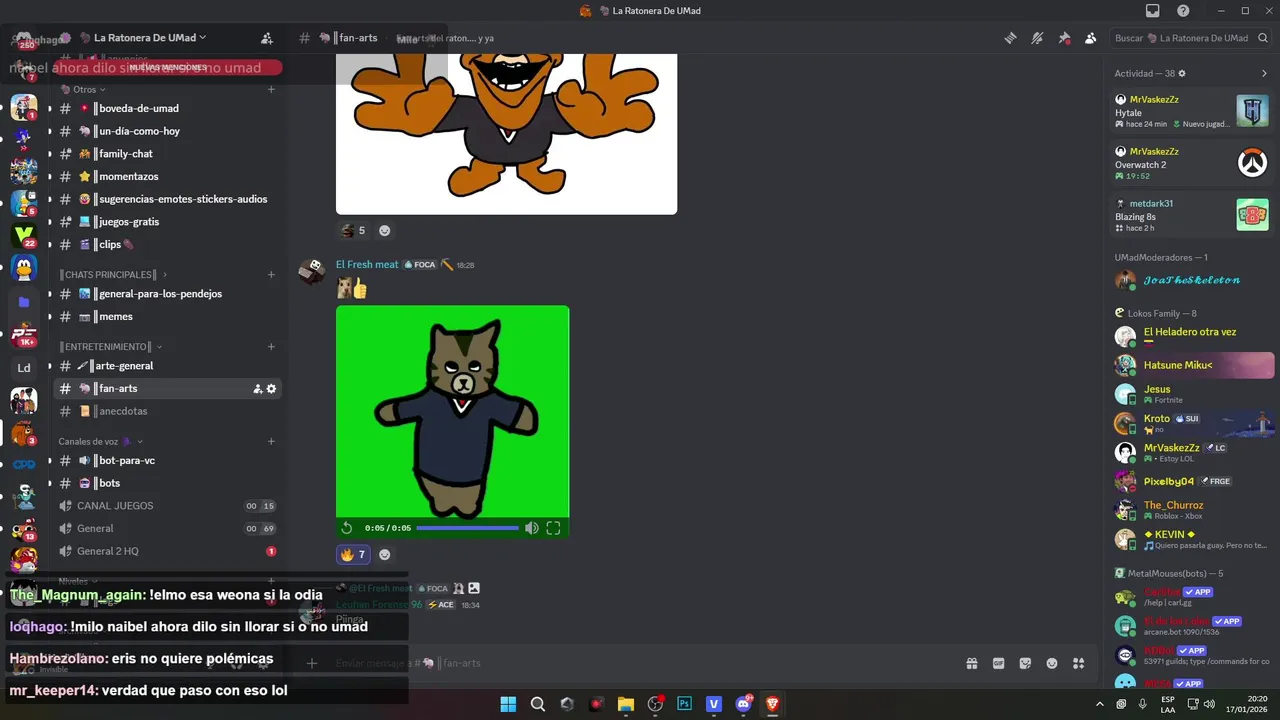The height and width of the screenshot is (720, 1280).
Task: Toggle channel notification mute bell icon
Action: pyautogui.click(x=1037, y=38)
